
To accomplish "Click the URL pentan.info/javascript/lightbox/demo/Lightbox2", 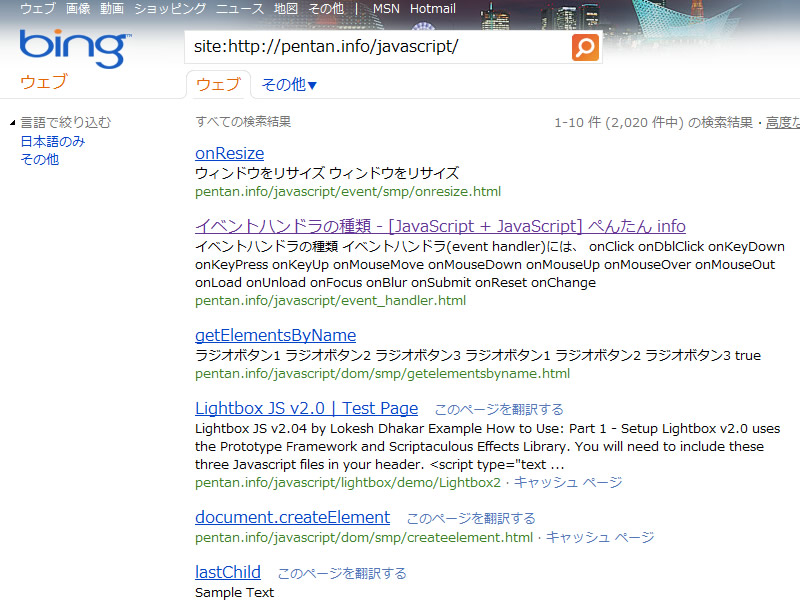I will [348, 482].
